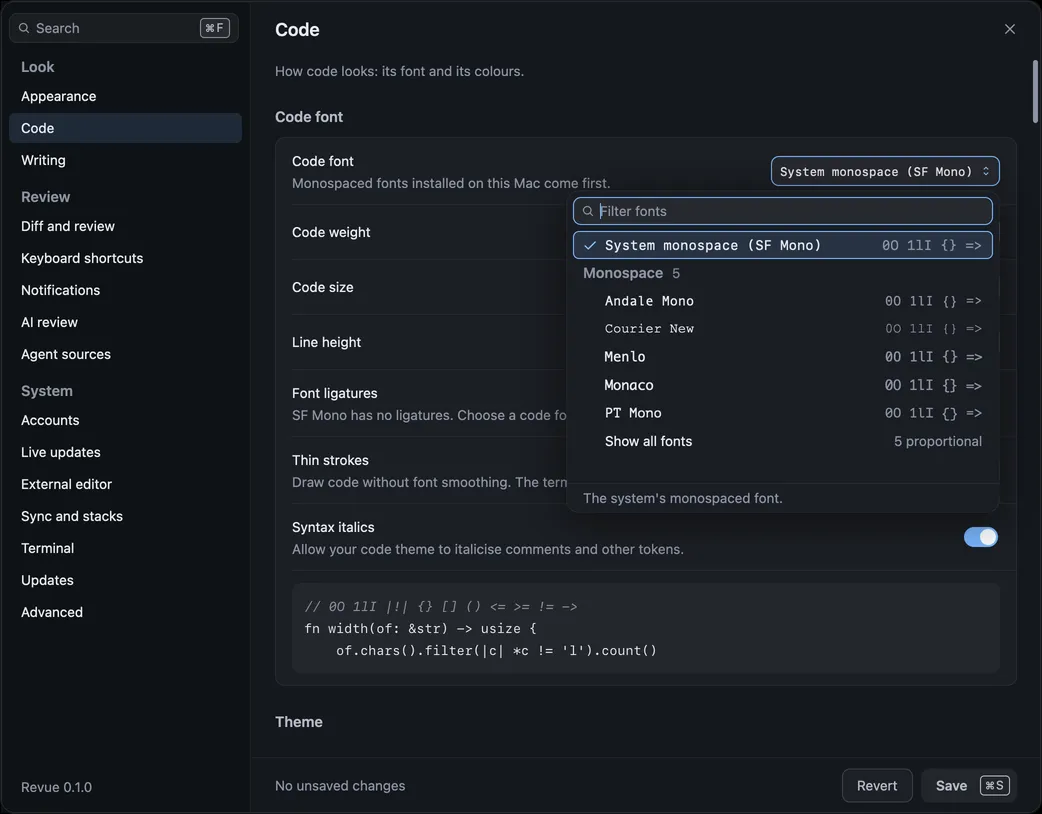Go to Accounts settings
The image size is (1042, 814).
point(125,420)
